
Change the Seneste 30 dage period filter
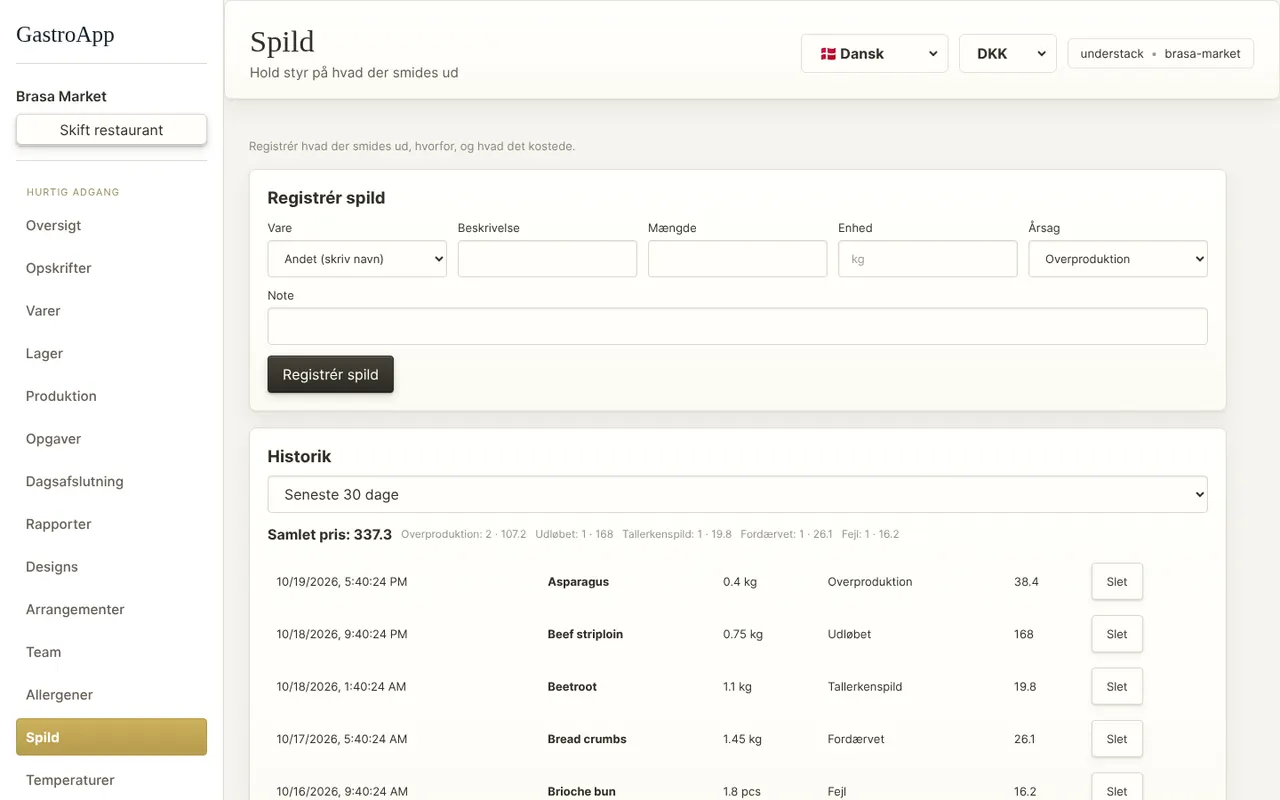click(737, 494)
